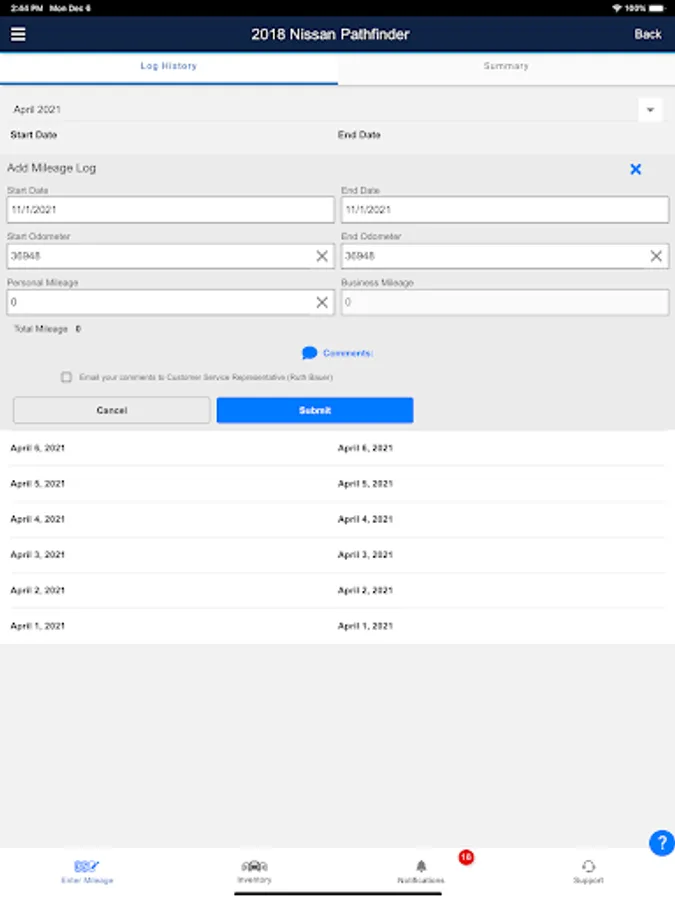Image resolution: width=675 pixels, height=900 pixels.
Task: Submit the mileage log
Action: [315, 410]
